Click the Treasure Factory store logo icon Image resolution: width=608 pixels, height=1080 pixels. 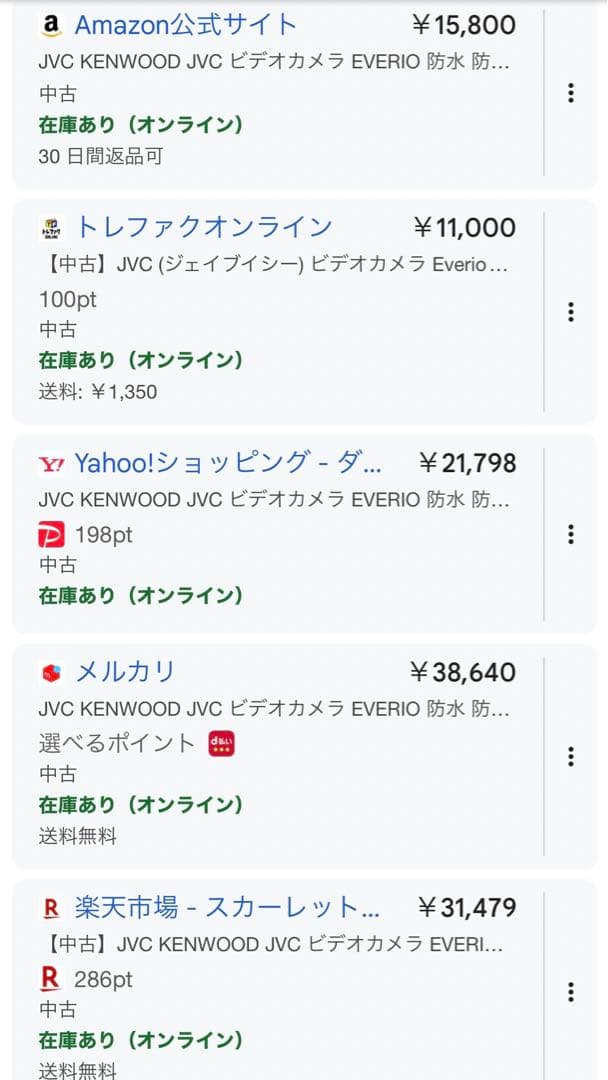(x=53, y=228)
